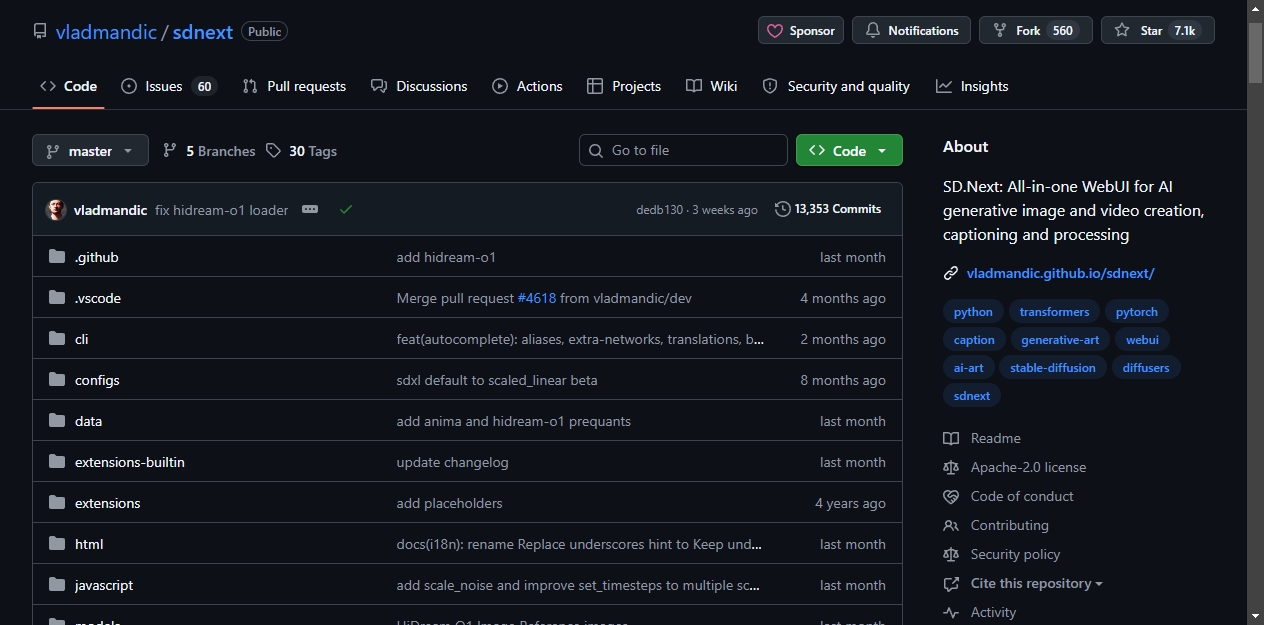Expand commit message details ellipsis

point(310,210)
